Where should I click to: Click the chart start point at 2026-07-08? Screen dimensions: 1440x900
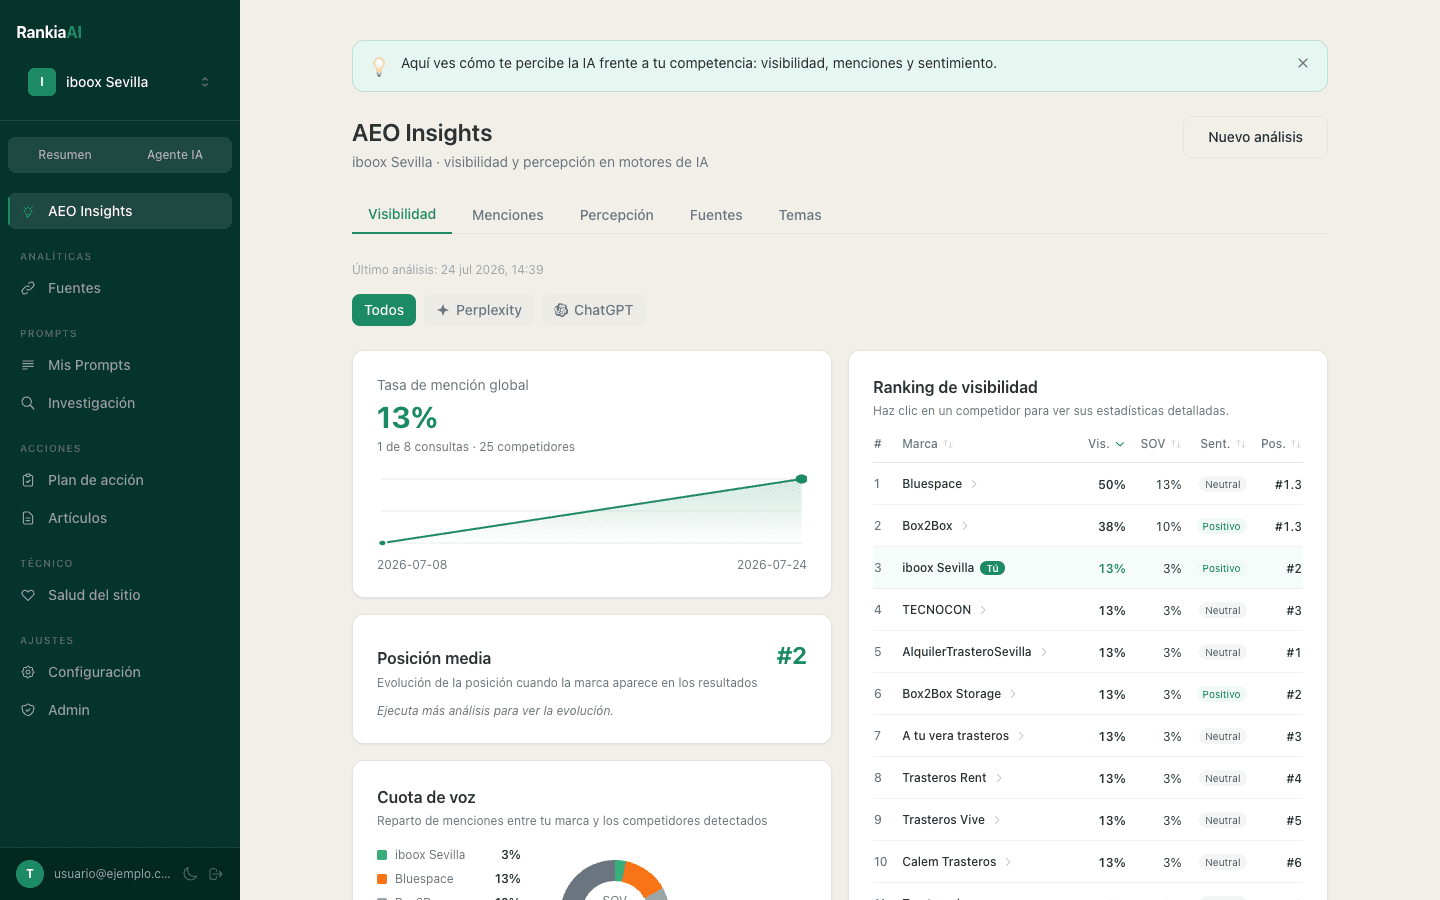pos(382,543)
